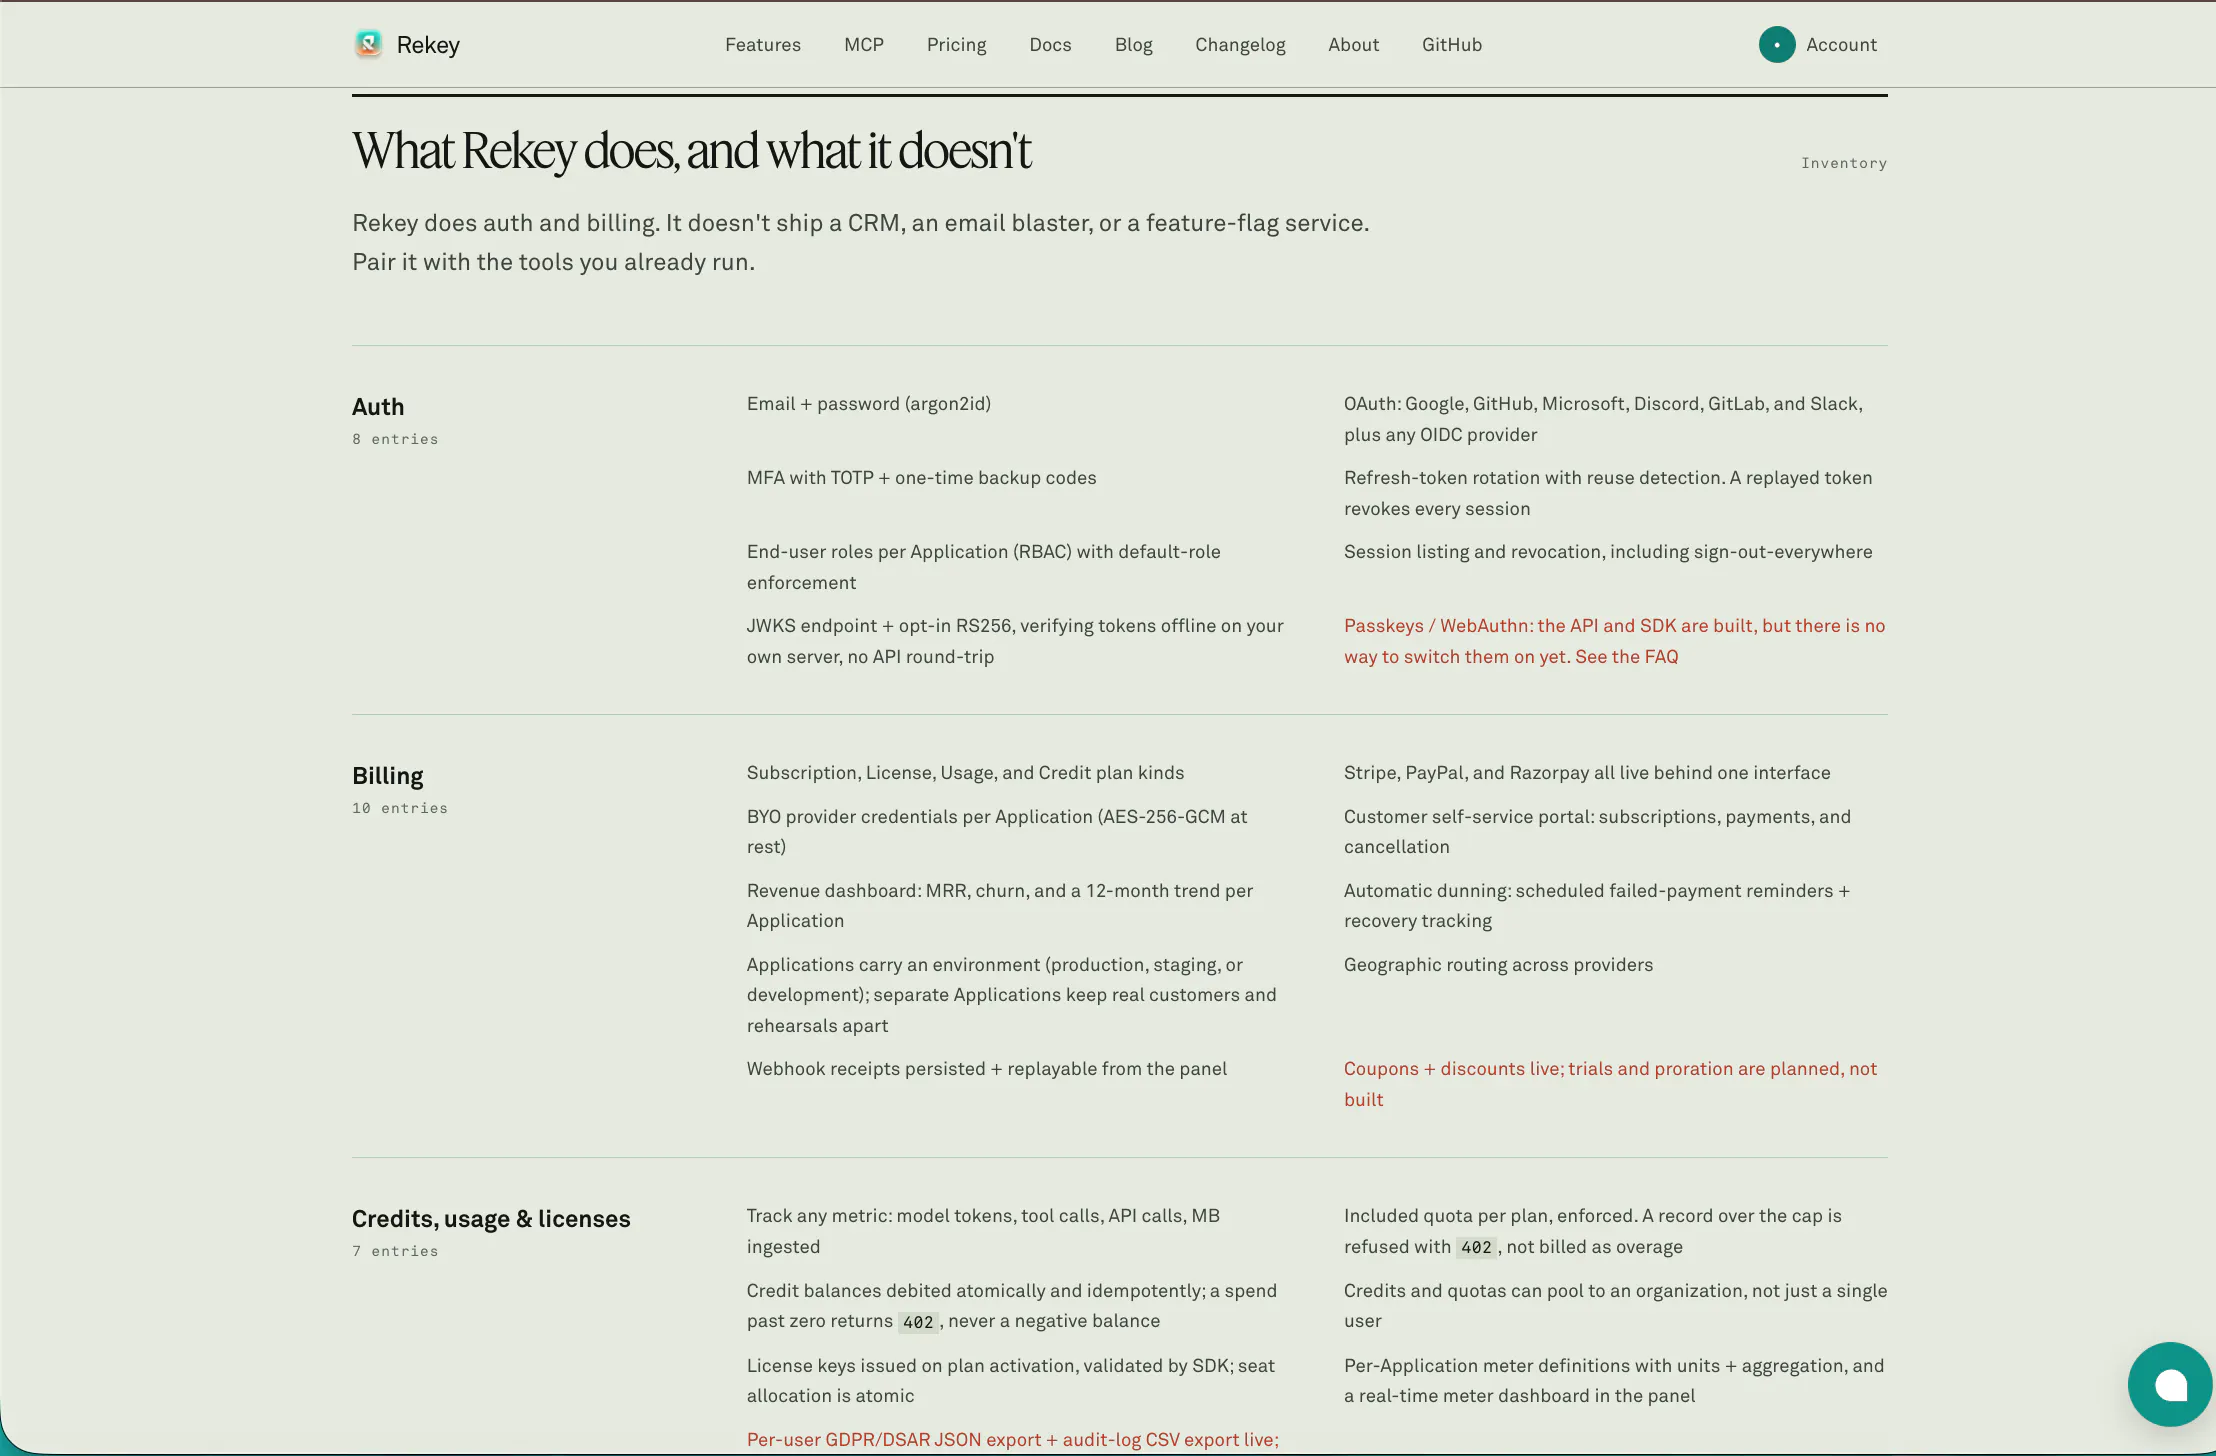Viewport: 2216px width, 1456px height.
Task: Click the end-user roles RBAC entry
Action: pyautogui.click(x=983, y=567)
